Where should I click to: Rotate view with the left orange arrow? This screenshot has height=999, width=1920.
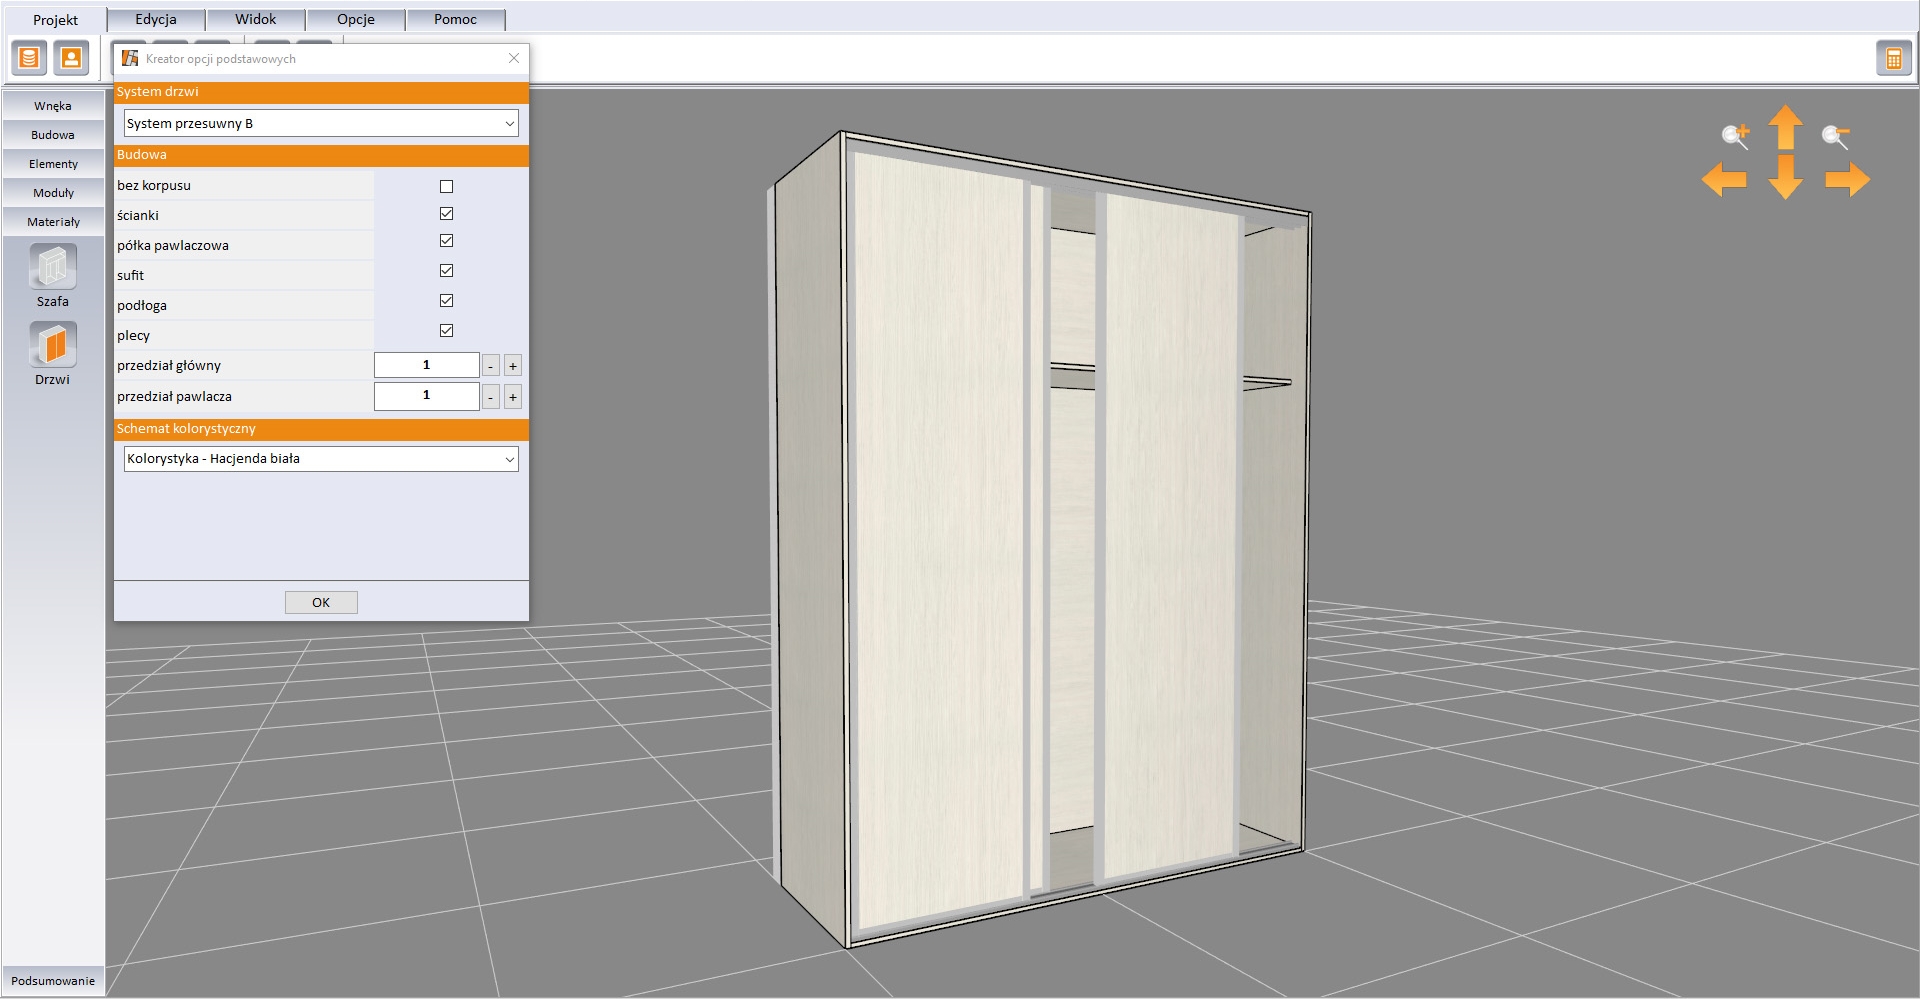tap(1724, 180)
